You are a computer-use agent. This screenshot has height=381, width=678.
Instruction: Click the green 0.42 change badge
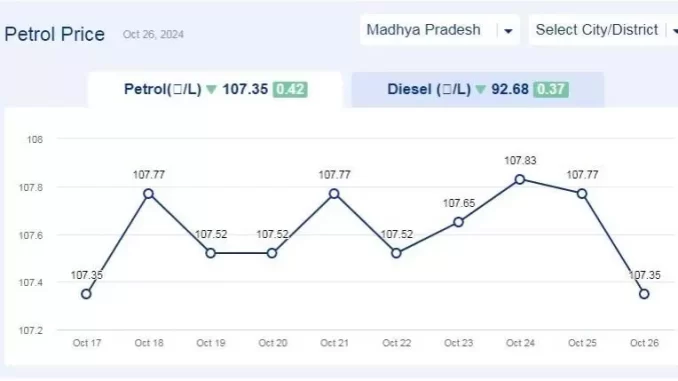click(x=290, y=90)
